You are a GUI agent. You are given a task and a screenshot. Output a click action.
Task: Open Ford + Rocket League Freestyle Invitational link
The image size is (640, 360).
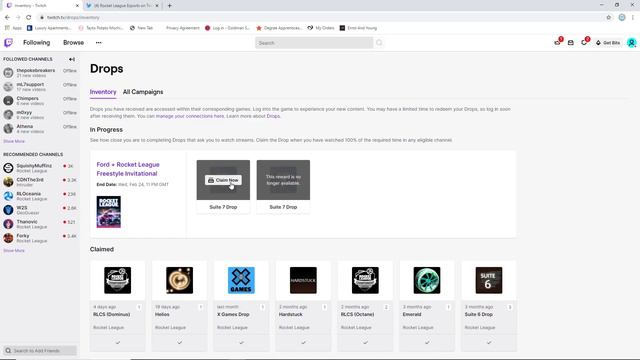[128, 169]
